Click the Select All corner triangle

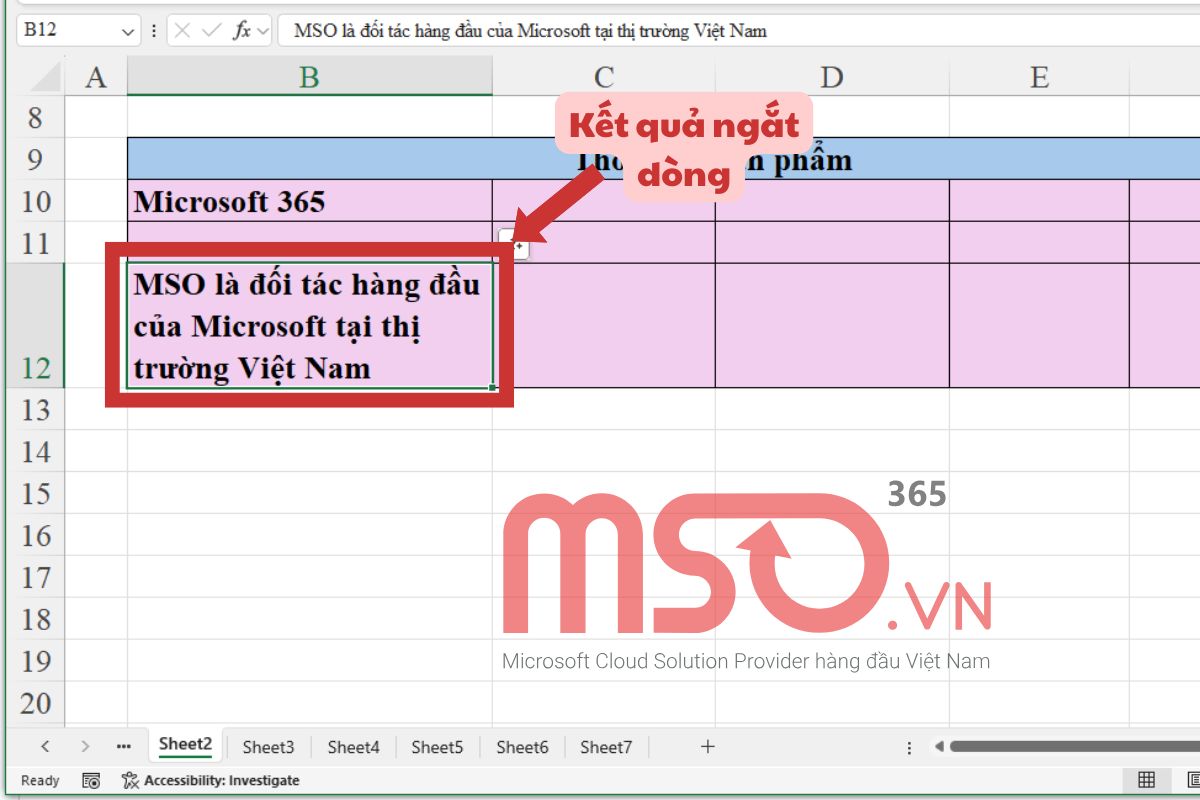(x=45, y=77)
